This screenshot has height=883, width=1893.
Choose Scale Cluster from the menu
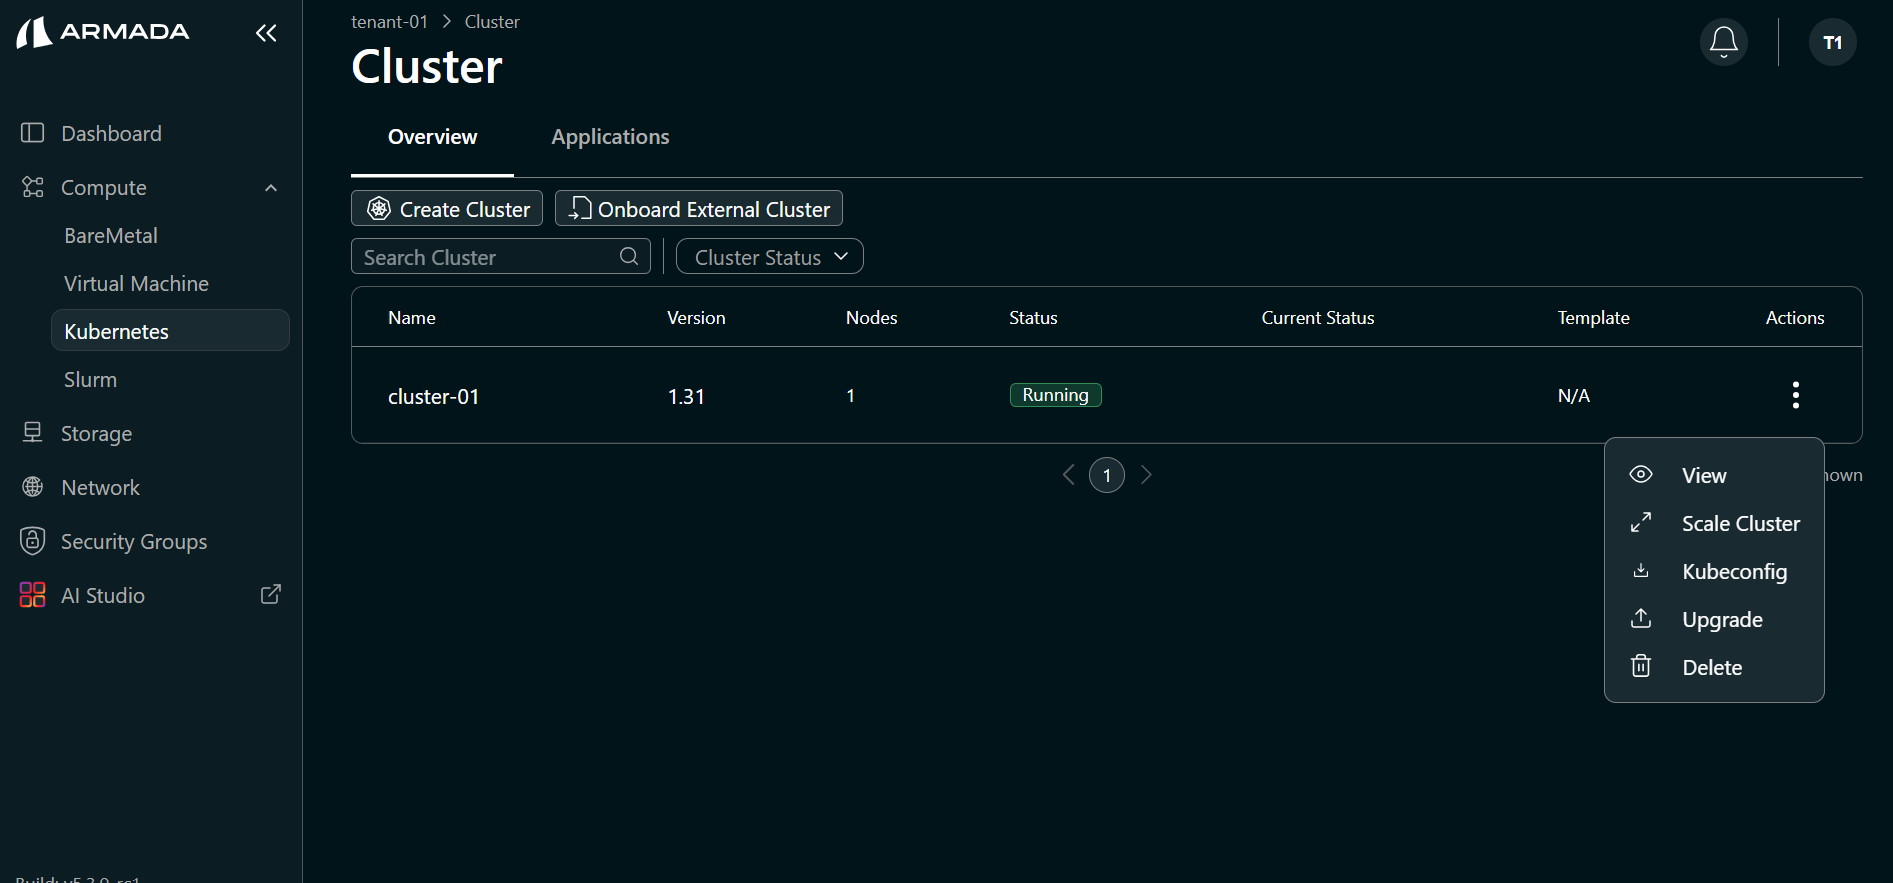coord(1714,523)
